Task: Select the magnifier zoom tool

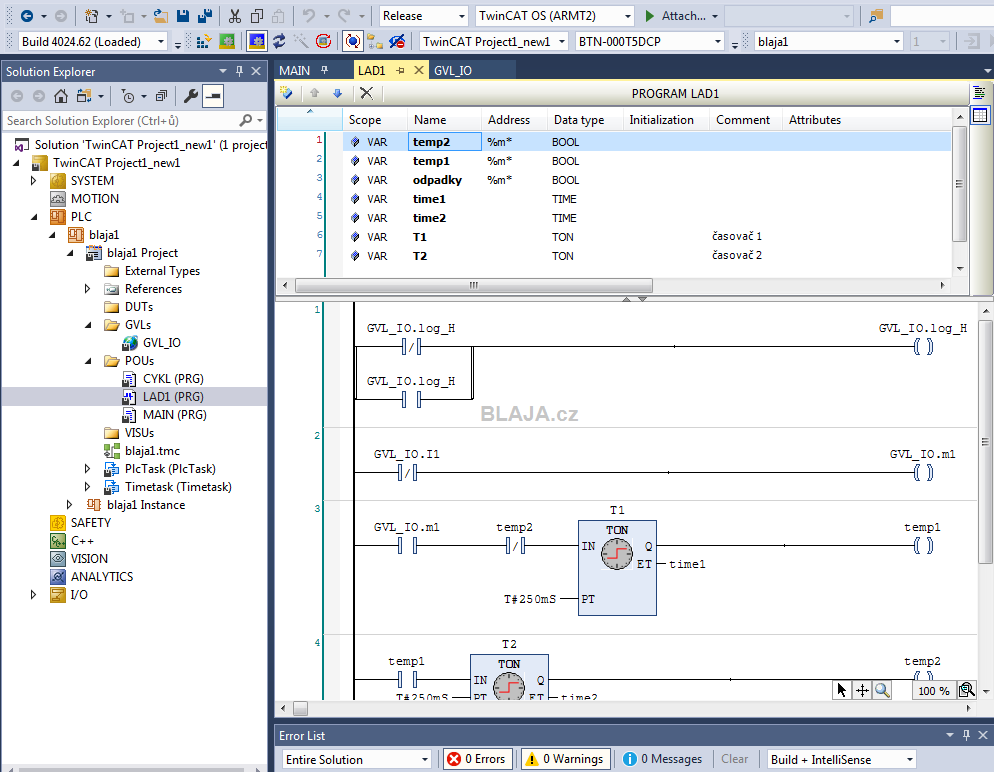Action: (882, 690)
